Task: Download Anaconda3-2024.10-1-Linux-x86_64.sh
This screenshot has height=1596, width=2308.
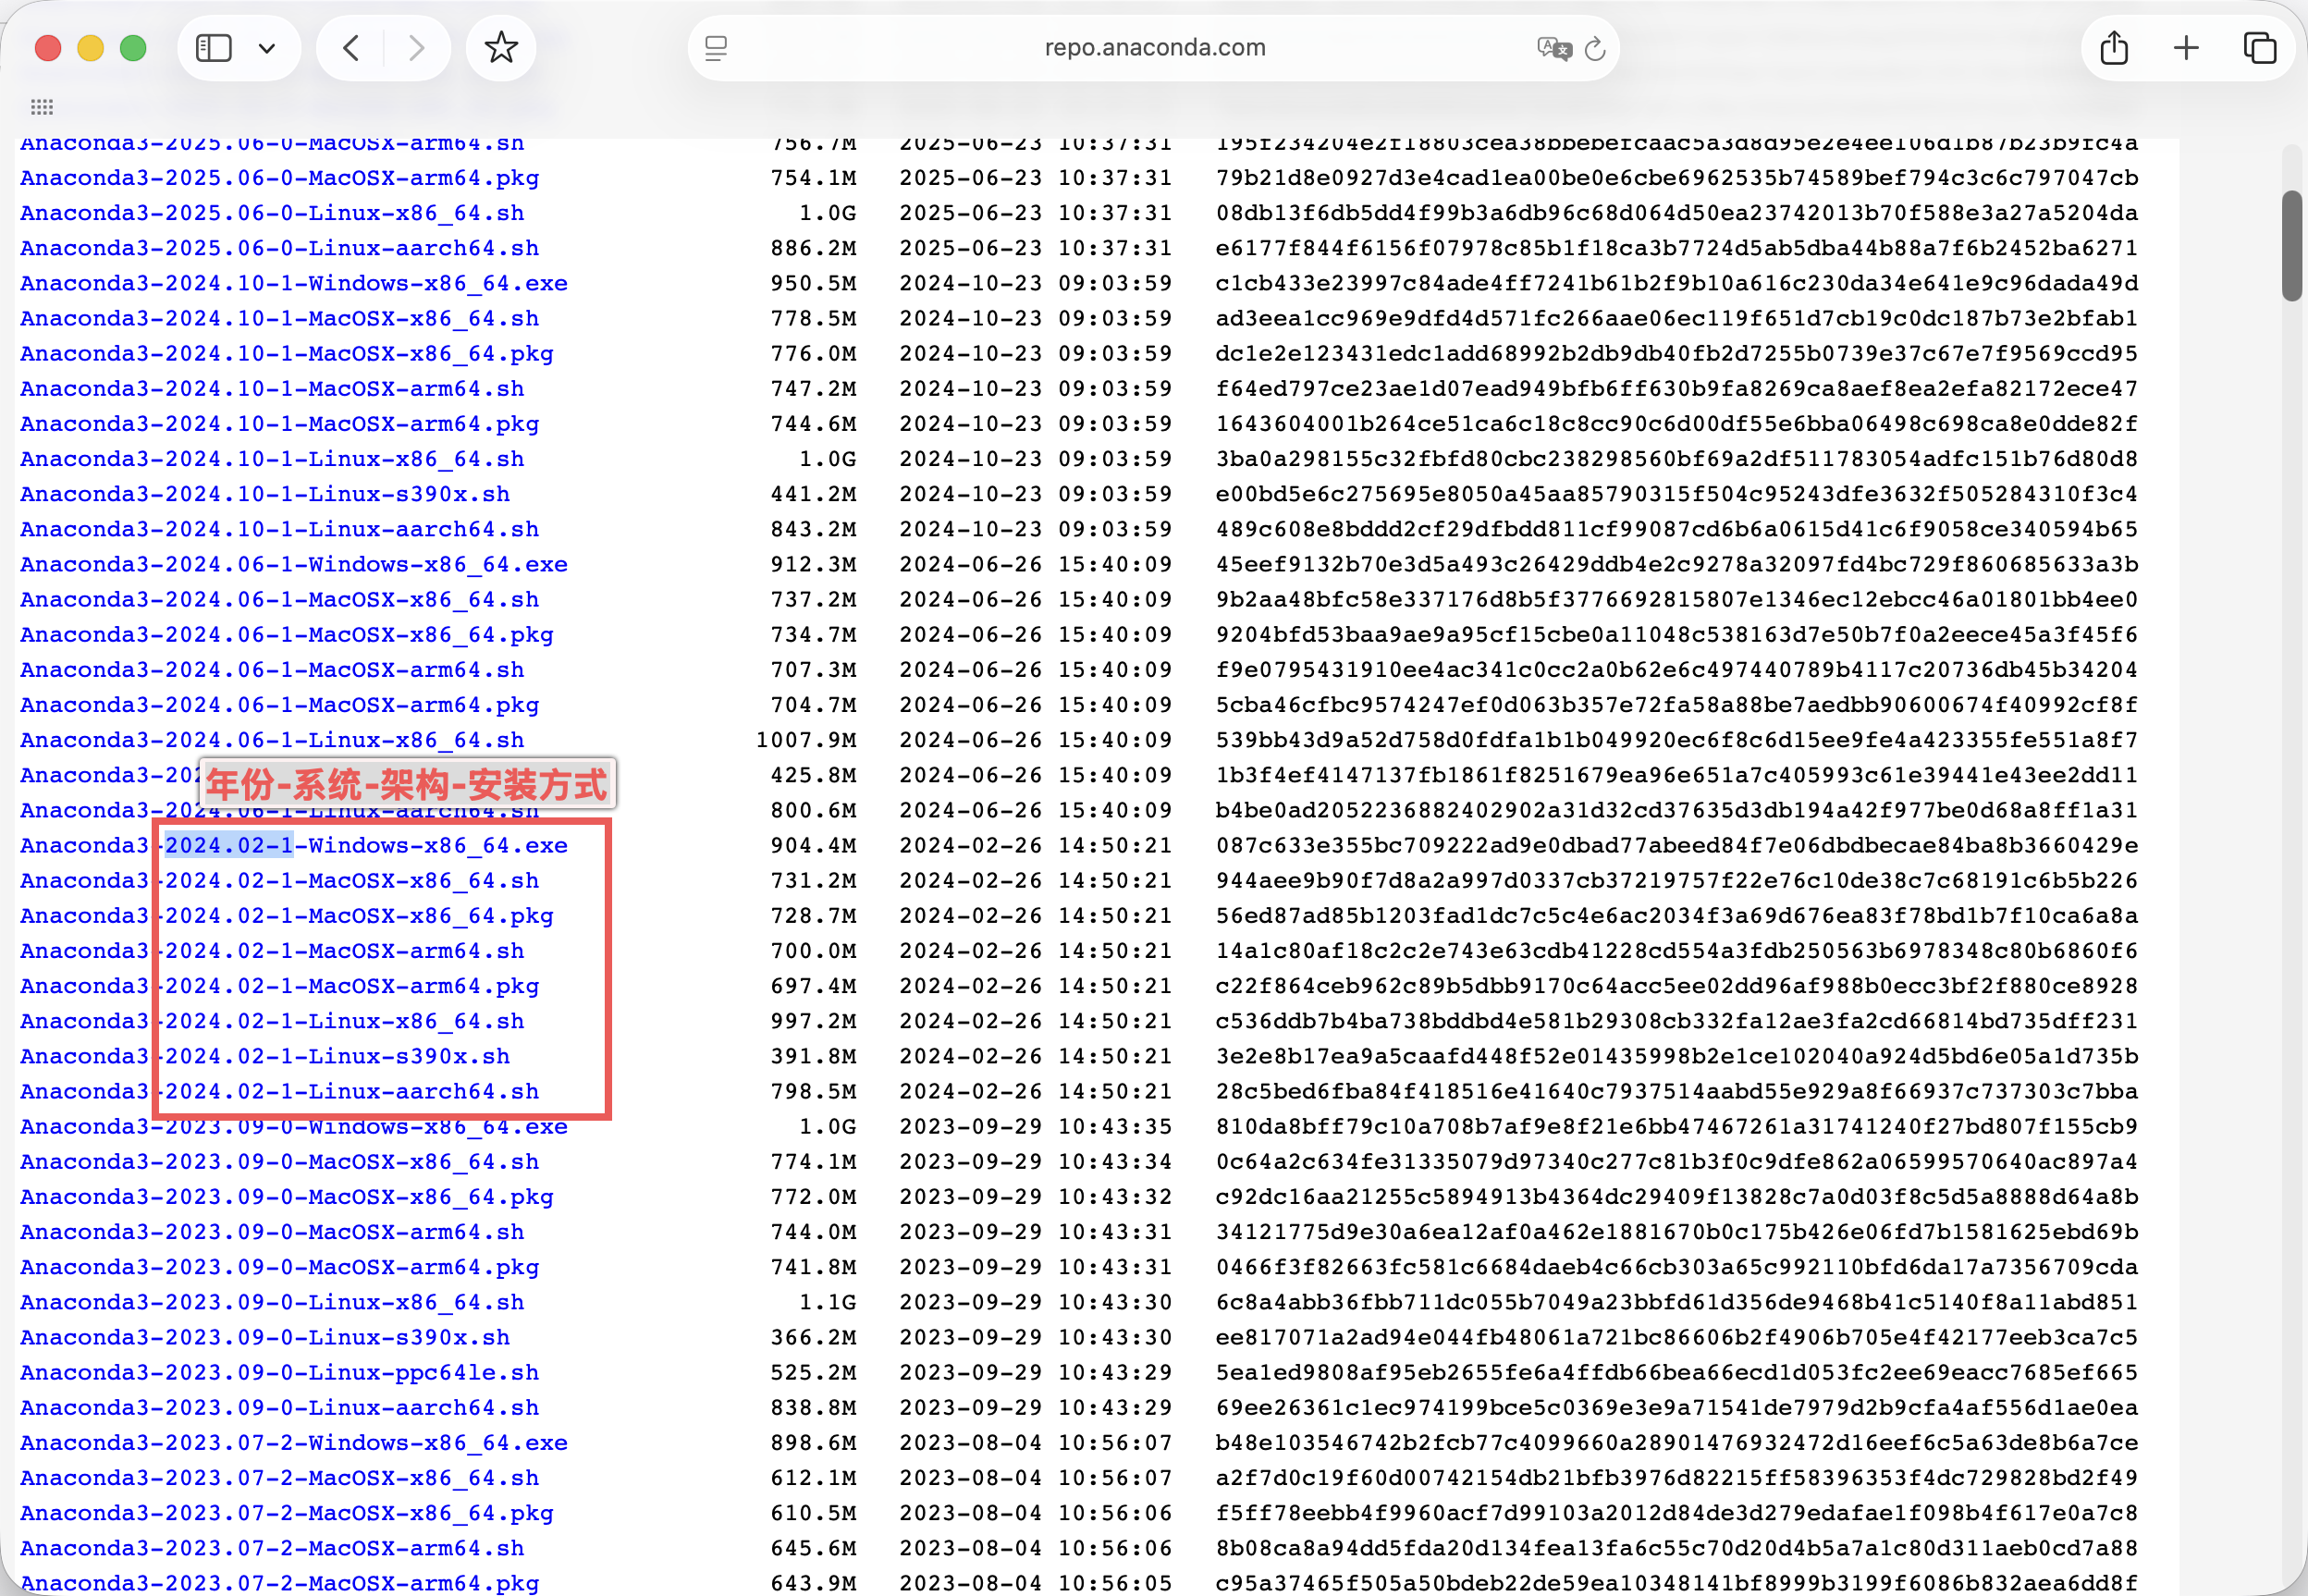Action: pos(272,459)
